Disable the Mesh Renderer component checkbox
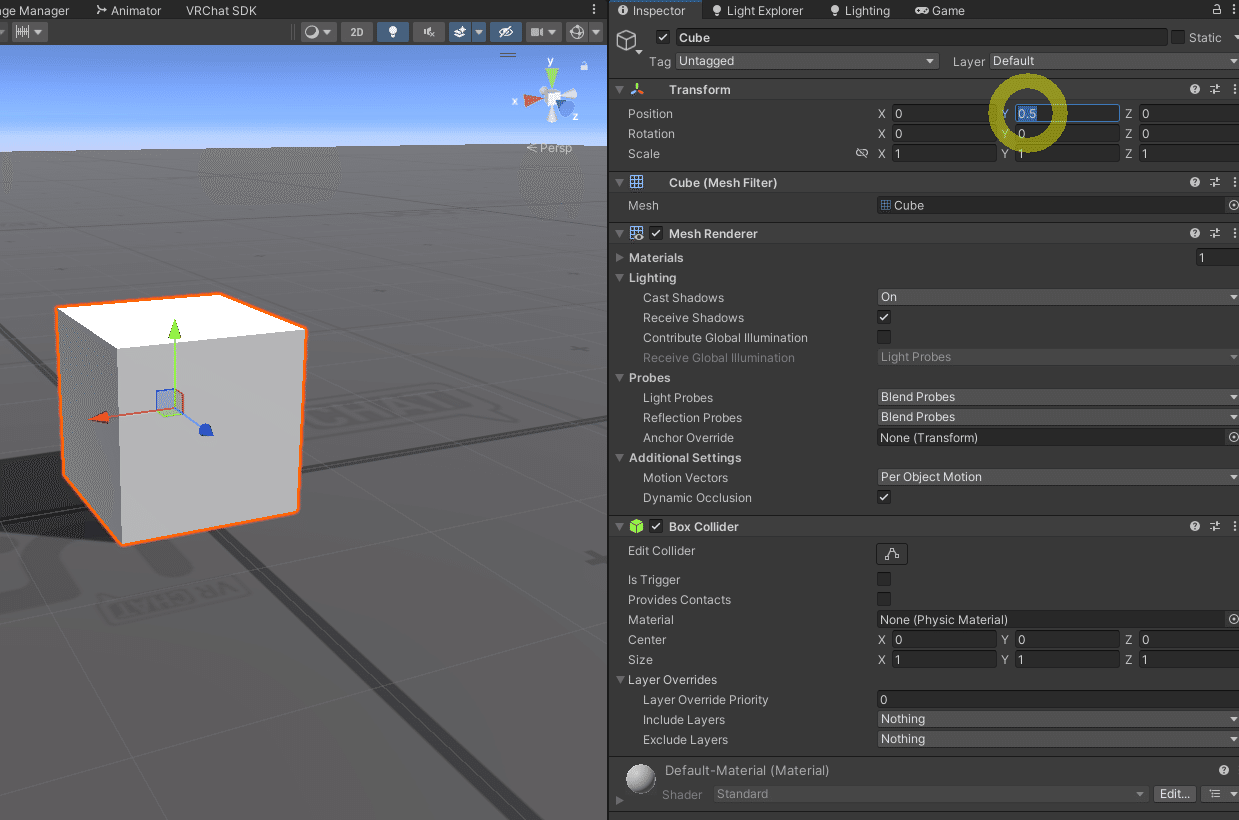1239x820 pixels. point(656,234)
